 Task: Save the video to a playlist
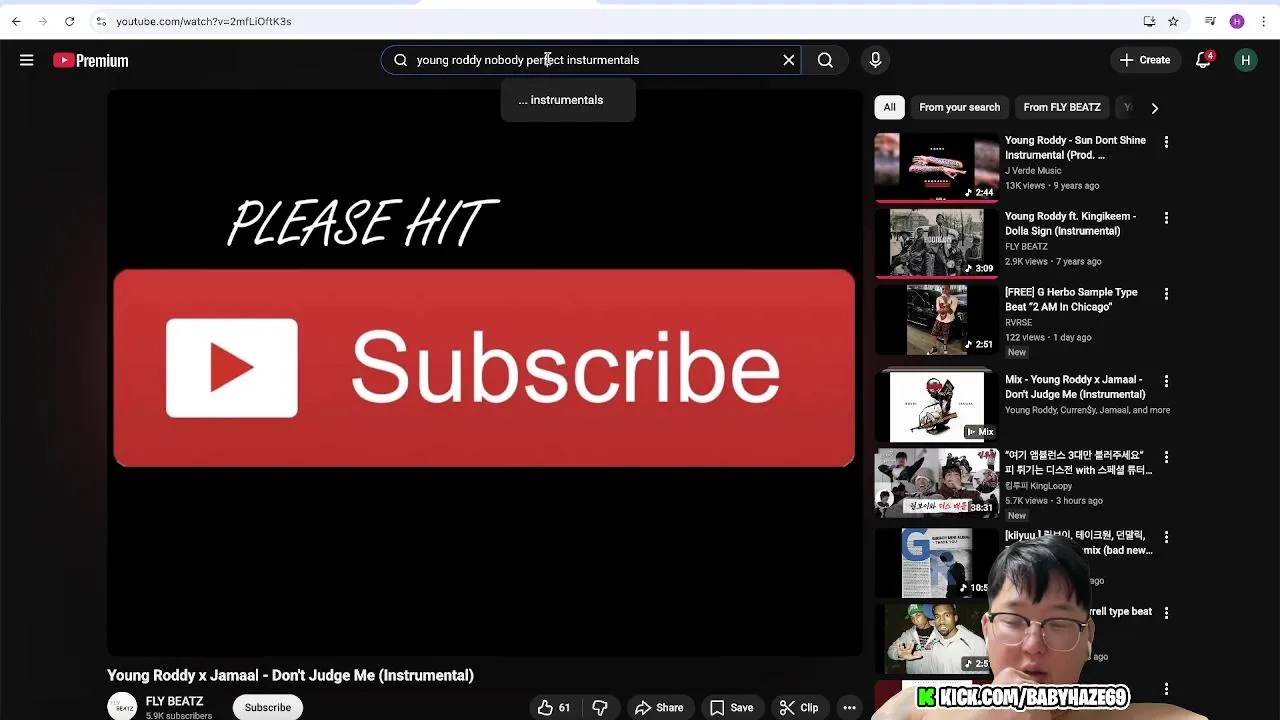coord(731,707)
